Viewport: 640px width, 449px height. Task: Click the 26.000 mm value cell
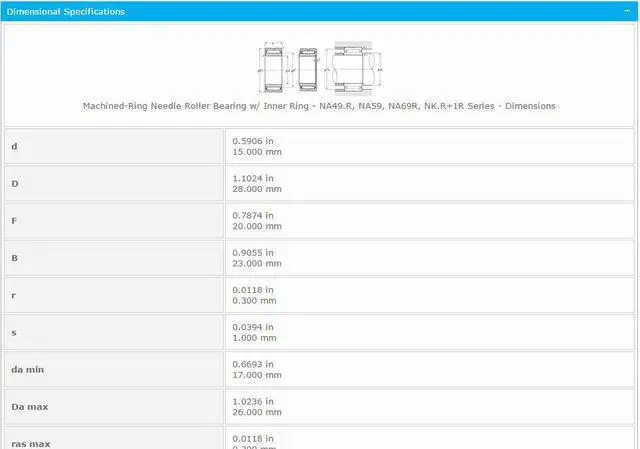(x=256, y=412)
